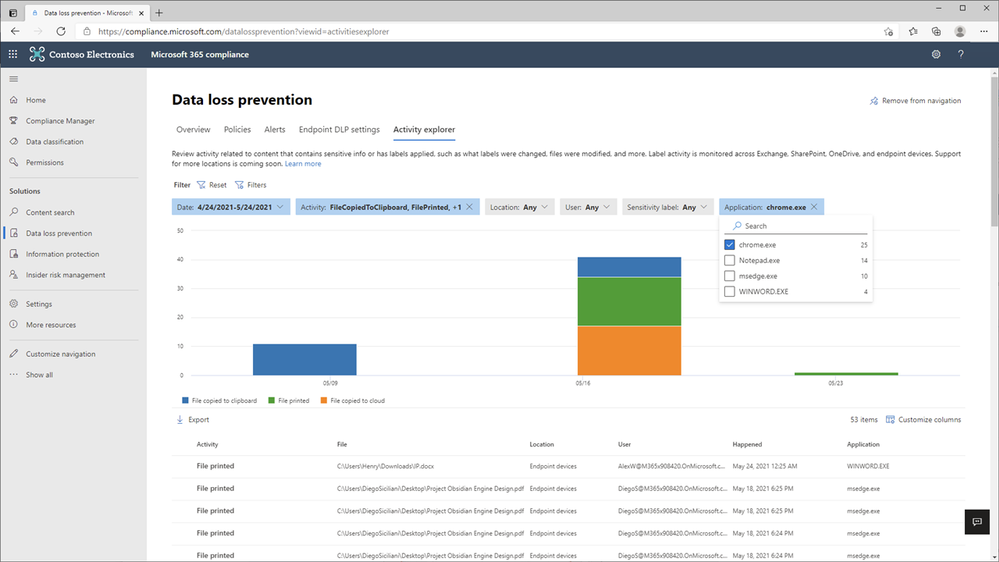Collapse the navigation hamburger menu
Screen dimensions: 999x562
(14, 79)
